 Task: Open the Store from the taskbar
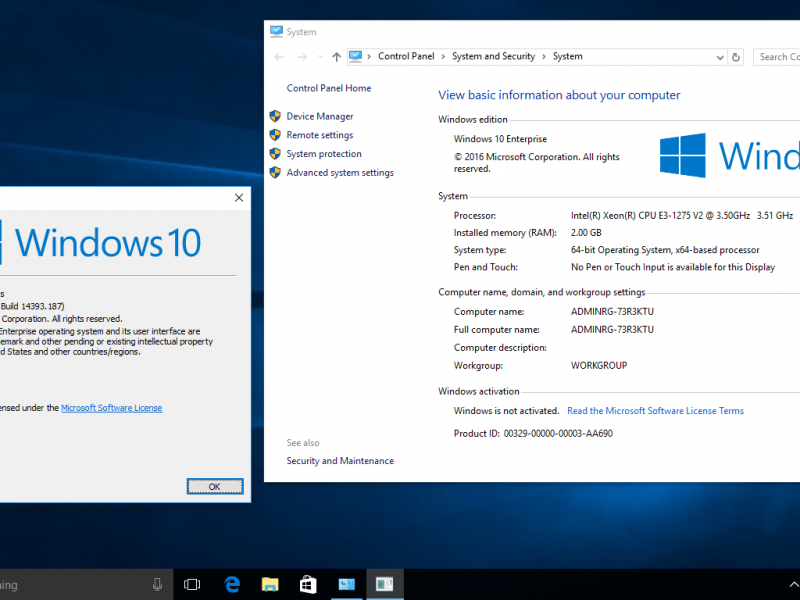click(308, 585)
